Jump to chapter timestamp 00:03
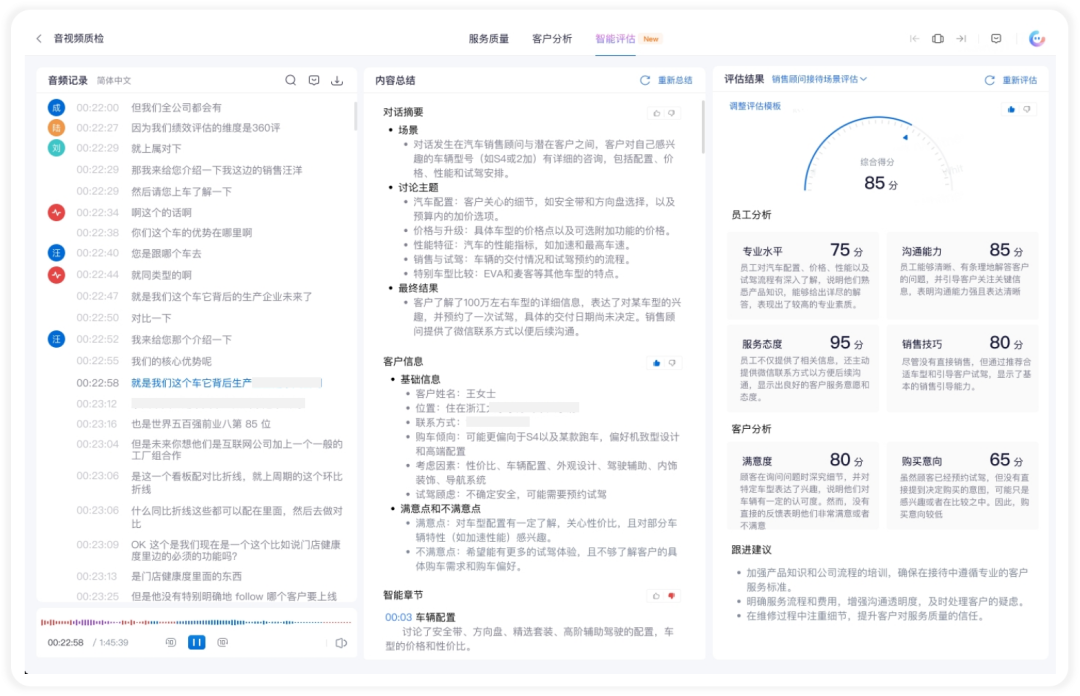This screenshot has width=1080, height=696. pos(398,617)
